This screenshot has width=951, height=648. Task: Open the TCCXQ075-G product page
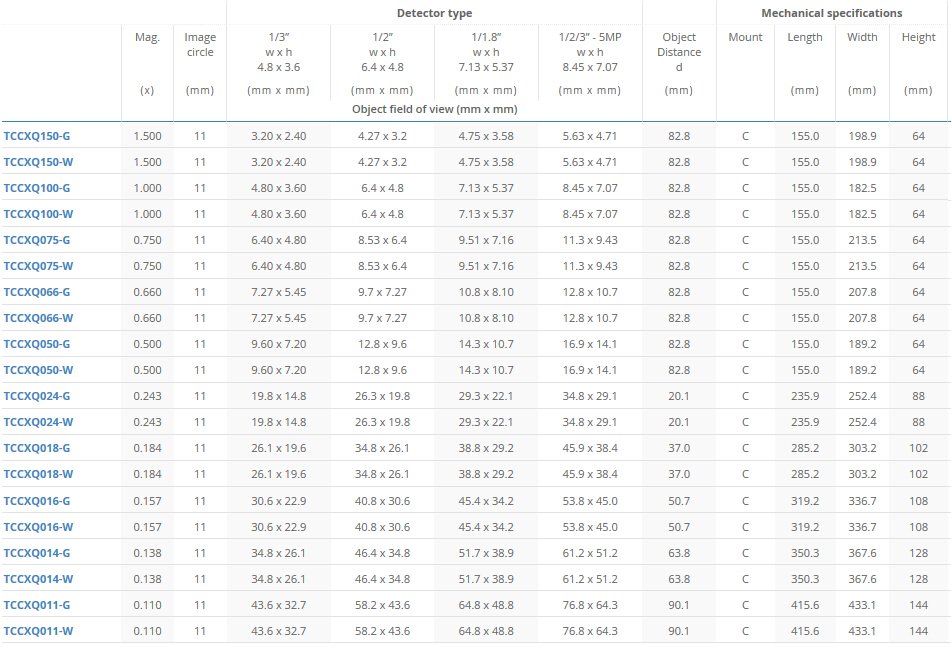click(37, 240)
